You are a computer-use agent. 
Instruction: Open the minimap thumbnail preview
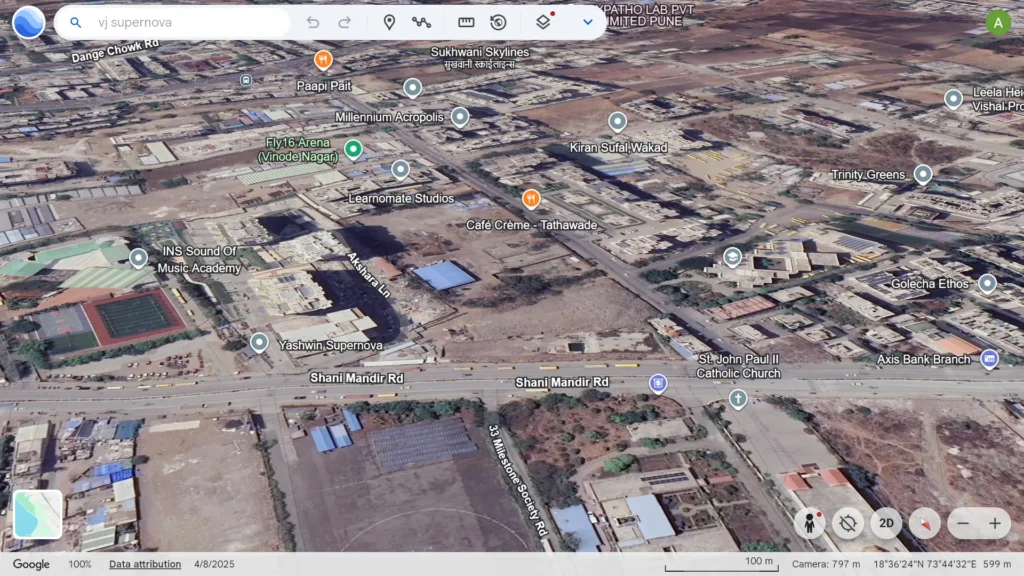pos(37,514)
